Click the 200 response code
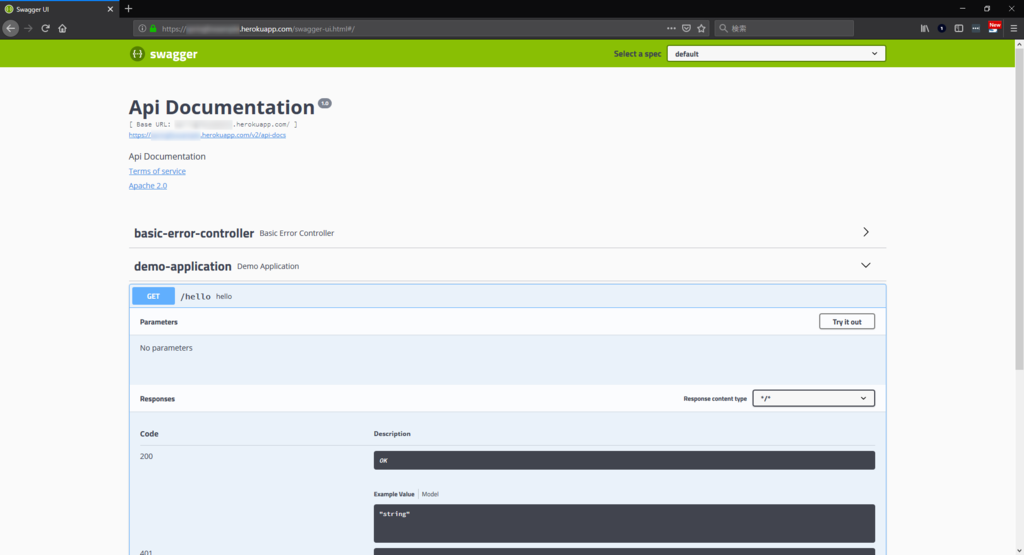The height and width of the screenshot is (555, 1024). tap(146, 456)
